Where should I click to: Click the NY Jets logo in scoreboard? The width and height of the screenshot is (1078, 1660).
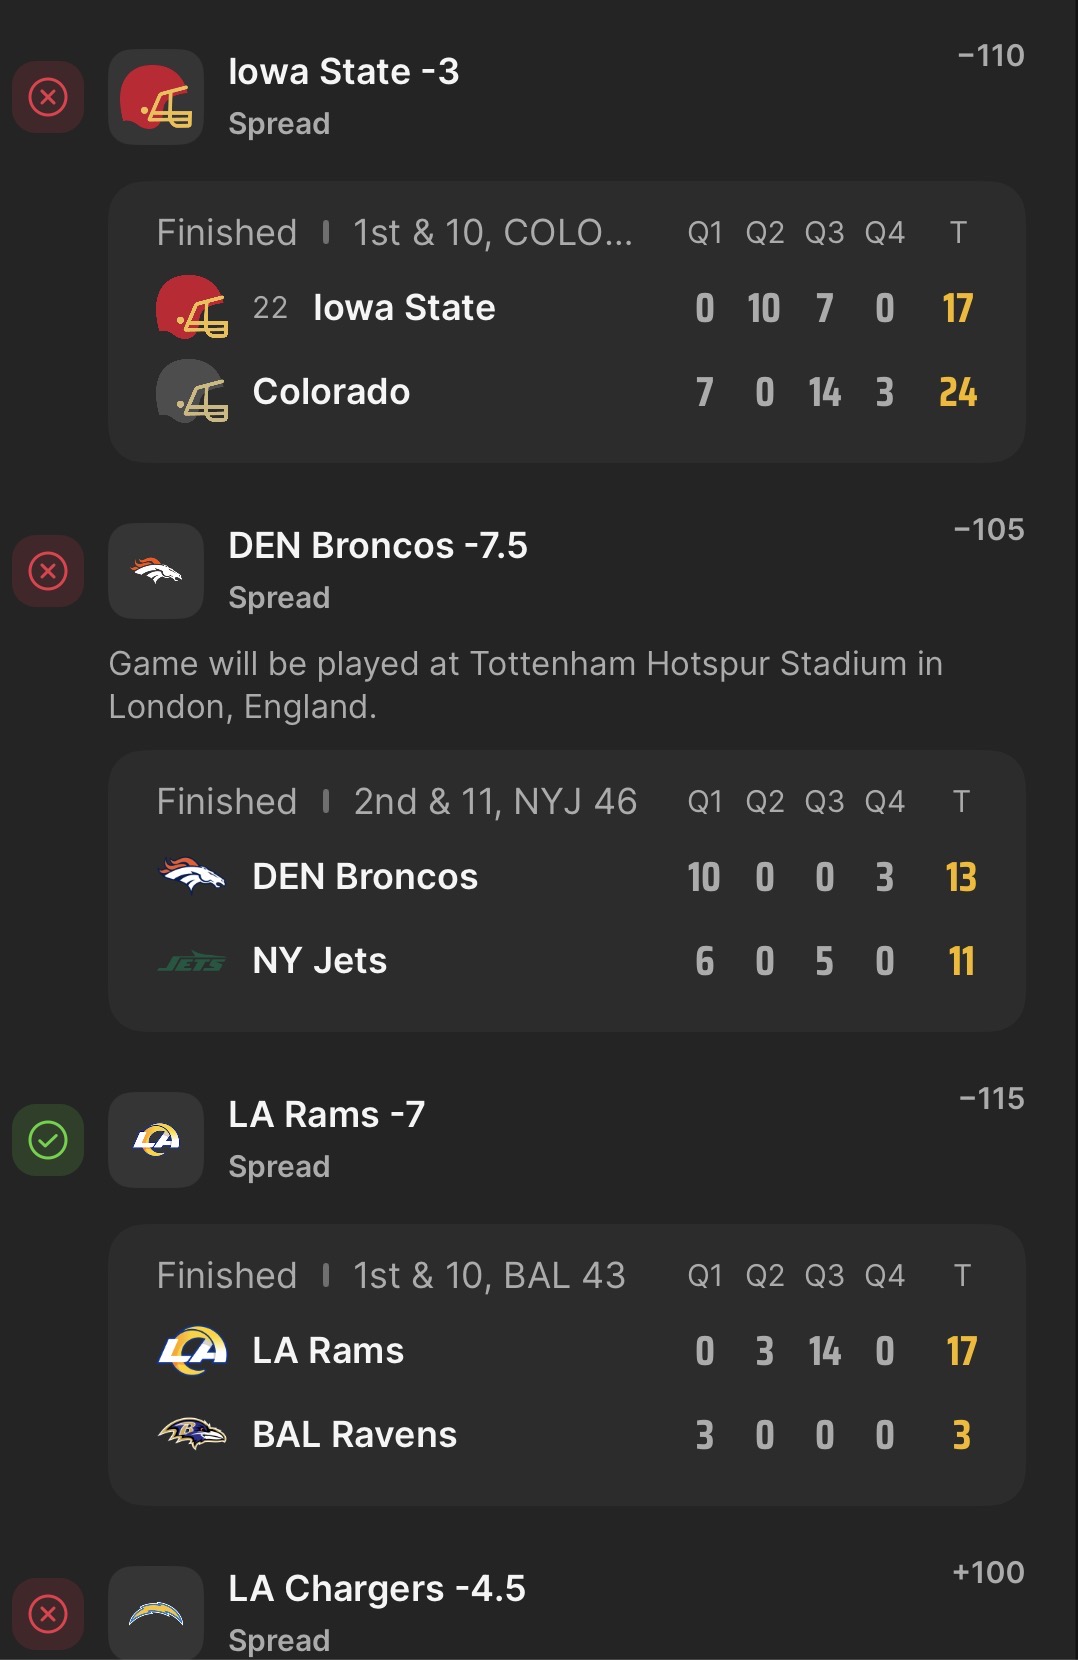click(192, 962)
